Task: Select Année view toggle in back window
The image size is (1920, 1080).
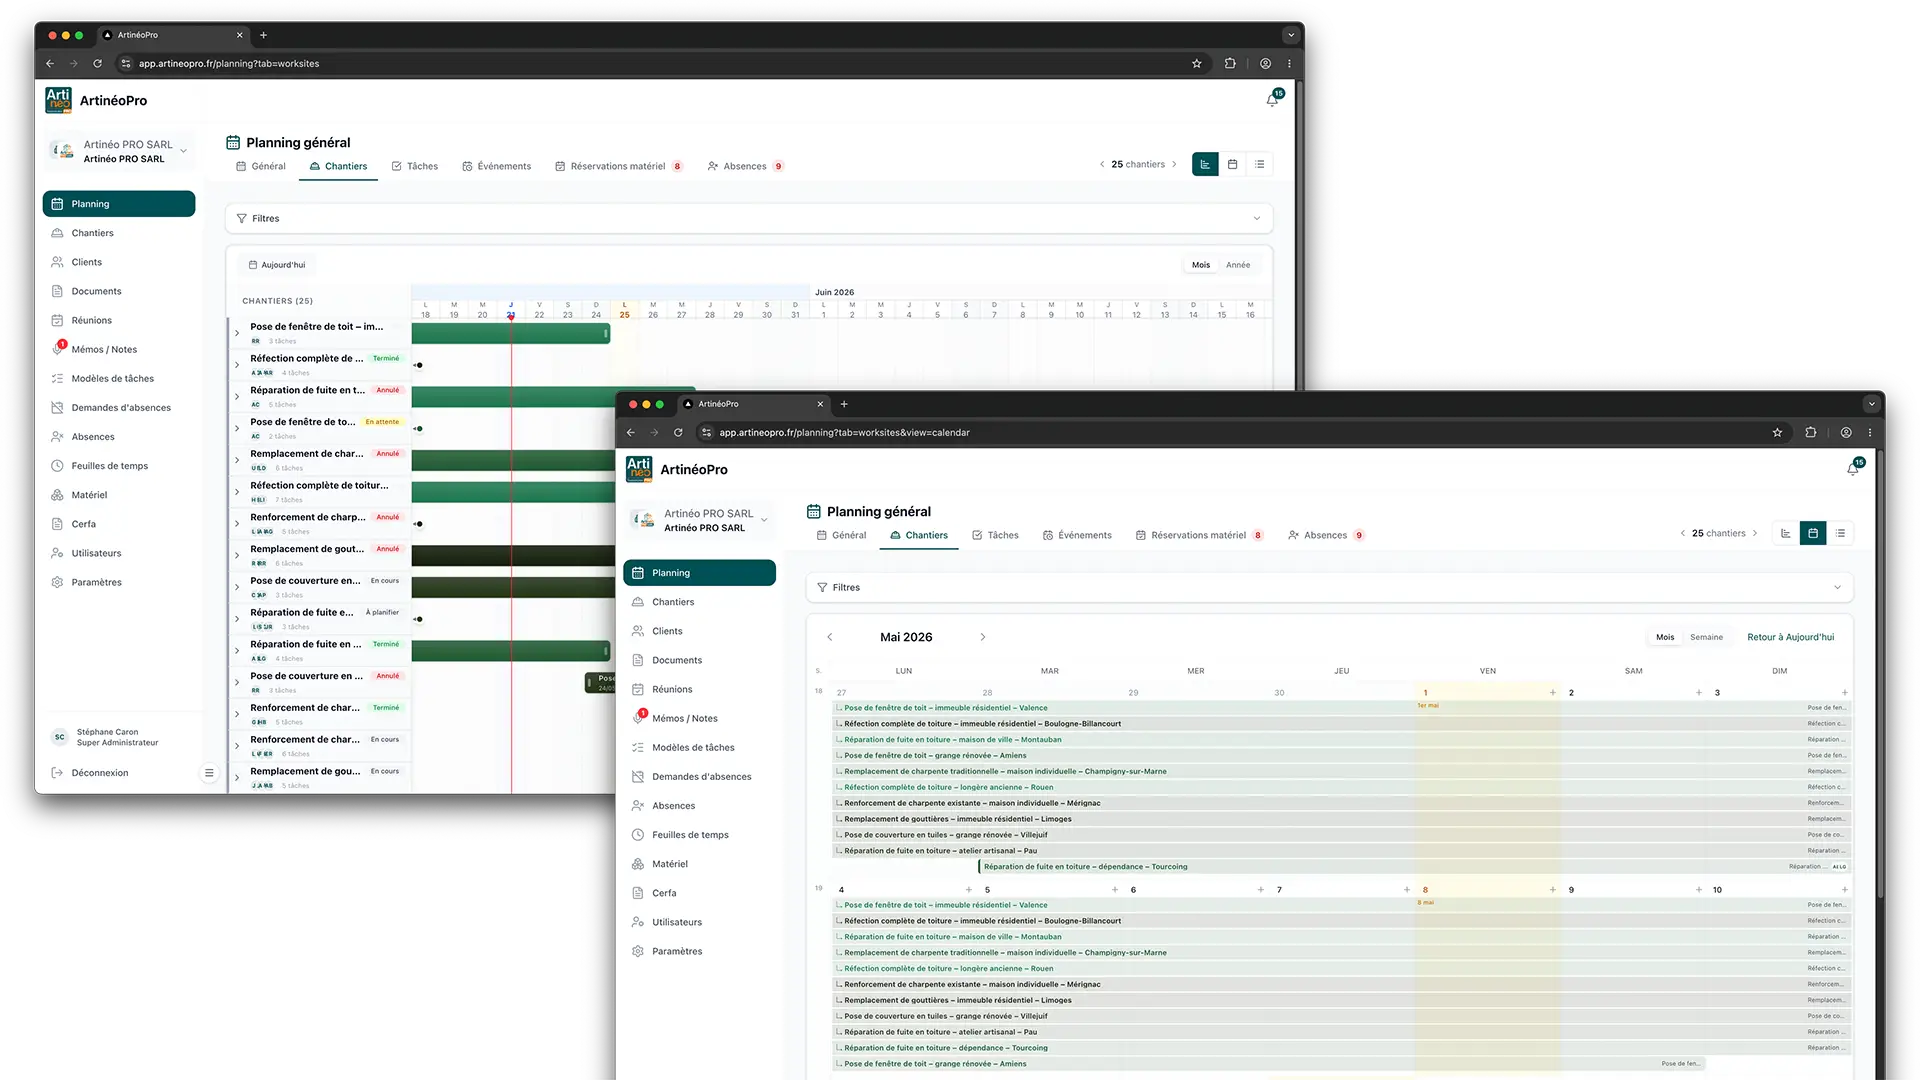Action: [1238, 265]
